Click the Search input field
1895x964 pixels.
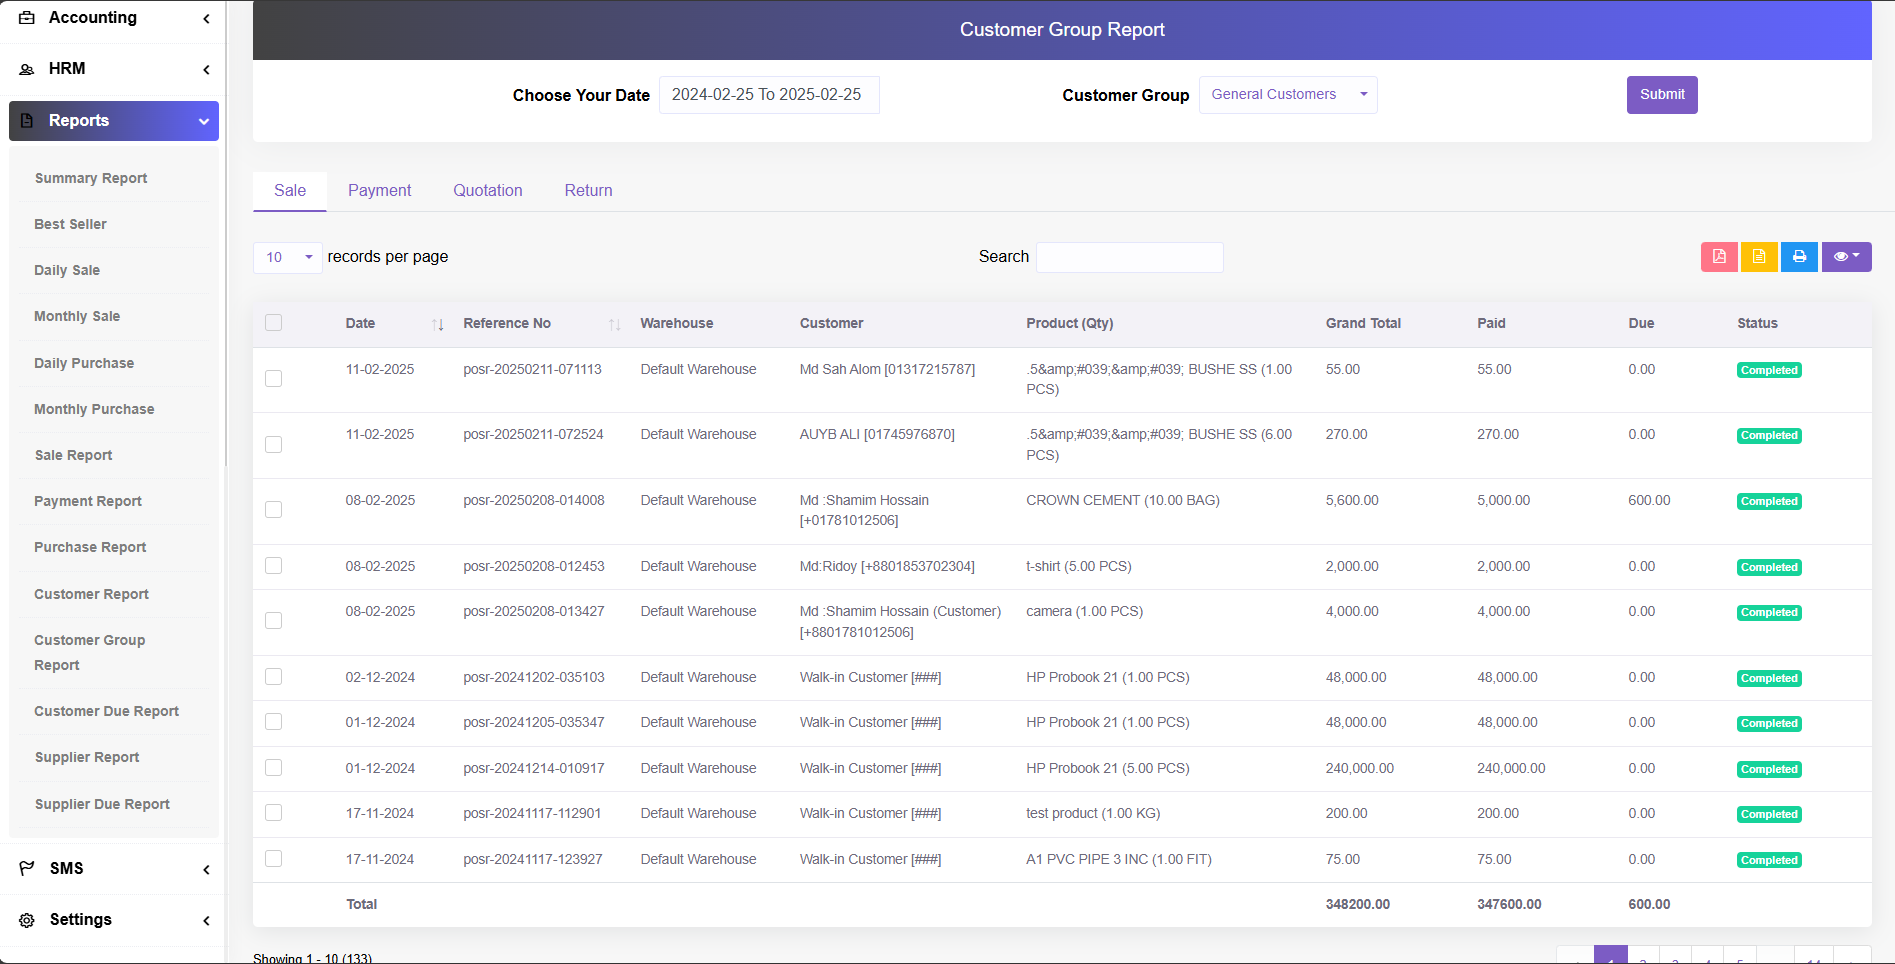(x=1129, y=257)
